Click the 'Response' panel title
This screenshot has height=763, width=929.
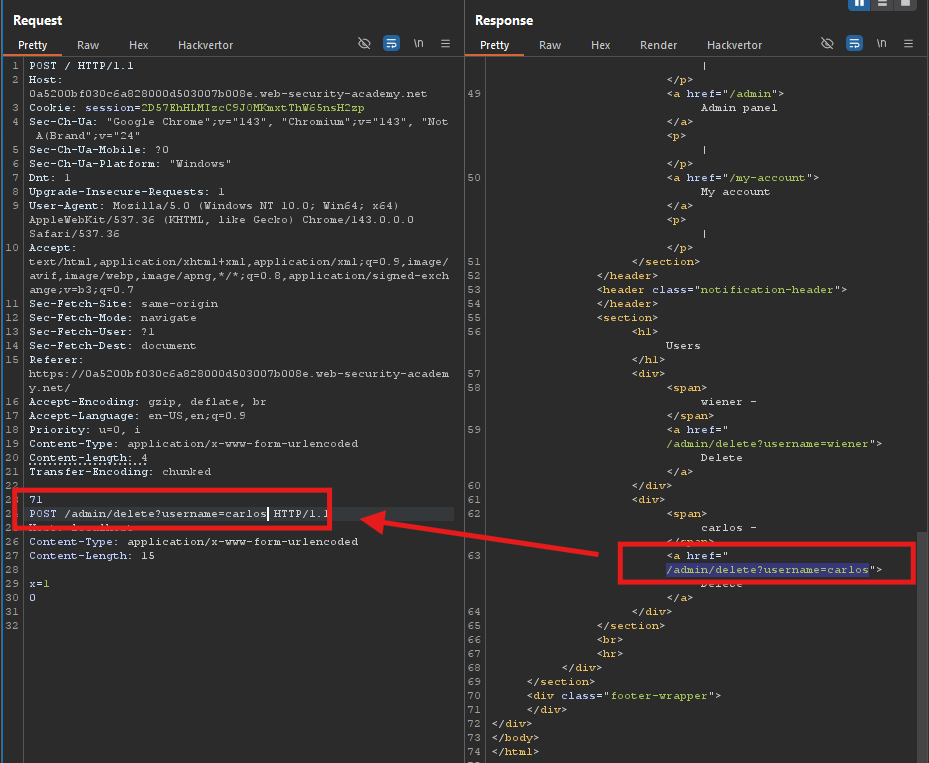(x=504, y=21)
